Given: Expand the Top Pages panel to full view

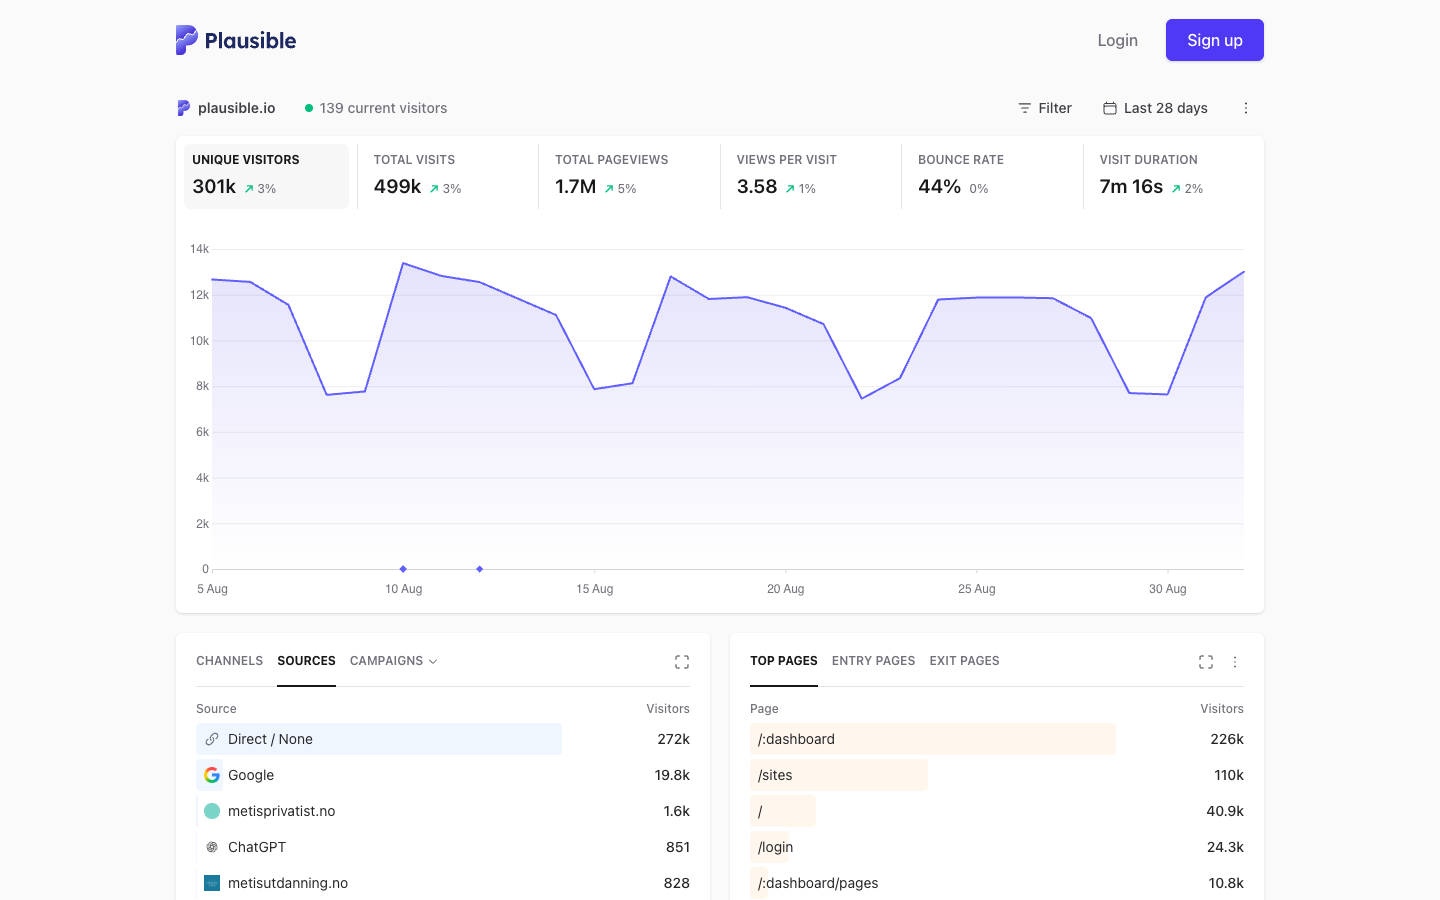Looking at the screenshot, I should point(1206,662).
